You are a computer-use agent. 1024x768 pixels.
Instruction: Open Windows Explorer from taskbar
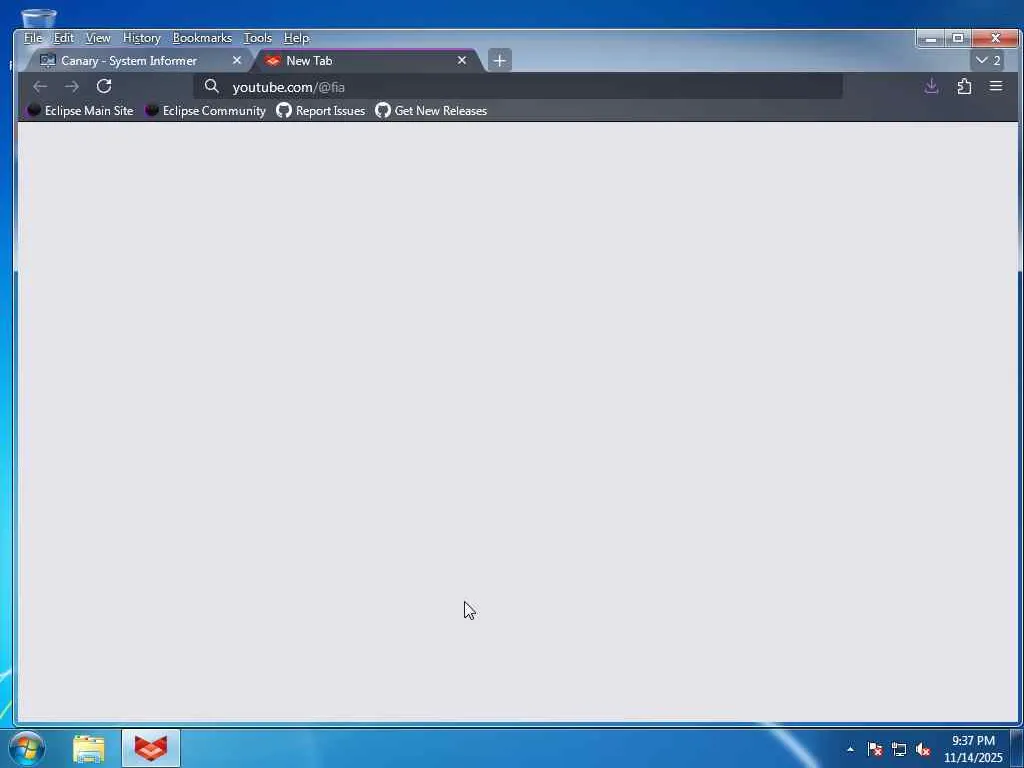point(89,748)
